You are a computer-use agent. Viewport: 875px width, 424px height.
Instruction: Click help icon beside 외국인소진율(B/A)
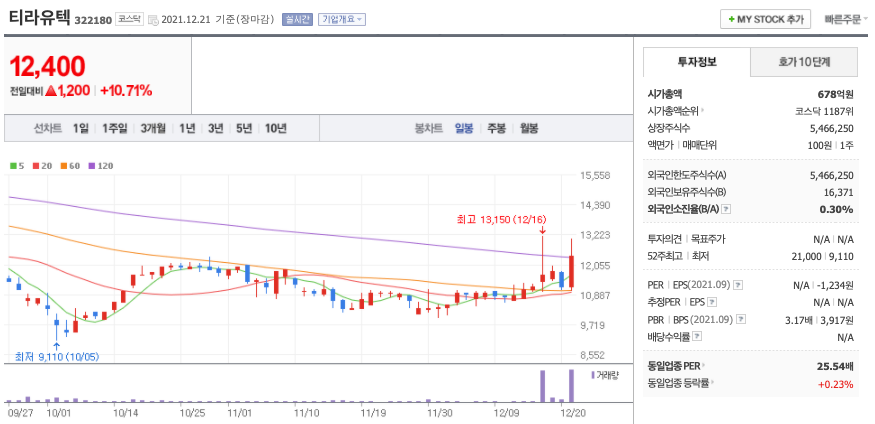pyautogui.click(x=726, y=209)
